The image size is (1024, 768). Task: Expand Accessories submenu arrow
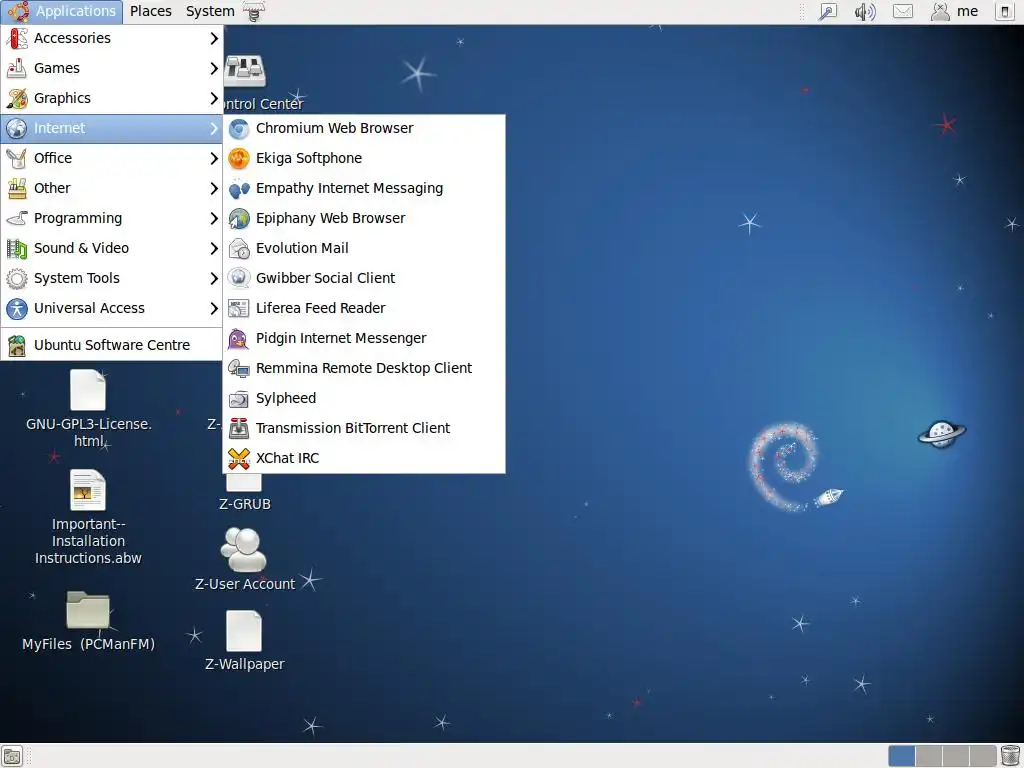(214, 39)
